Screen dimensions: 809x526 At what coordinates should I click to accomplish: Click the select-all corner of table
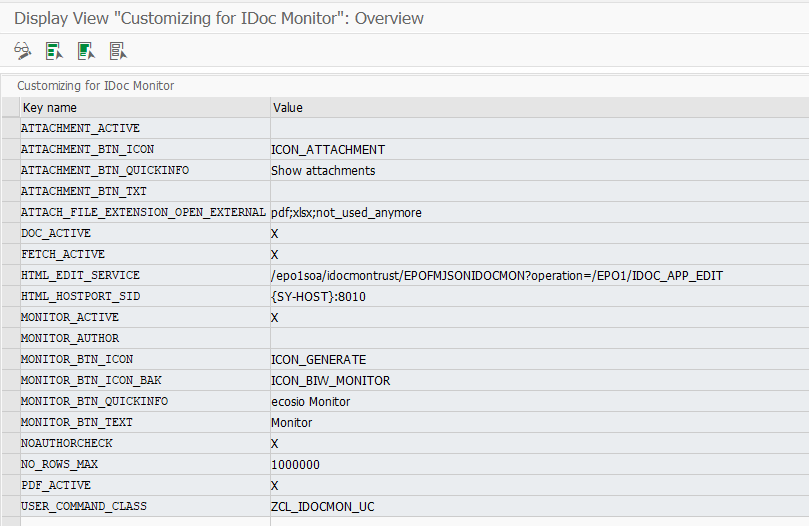click(x=11, y=107)
